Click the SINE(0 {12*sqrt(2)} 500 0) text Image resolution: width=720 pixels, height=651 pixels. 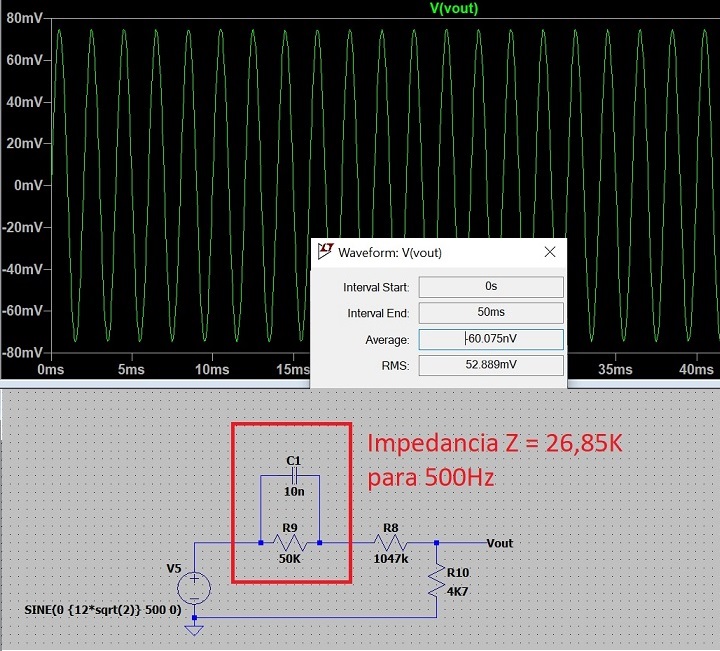(x=103, y=610)
